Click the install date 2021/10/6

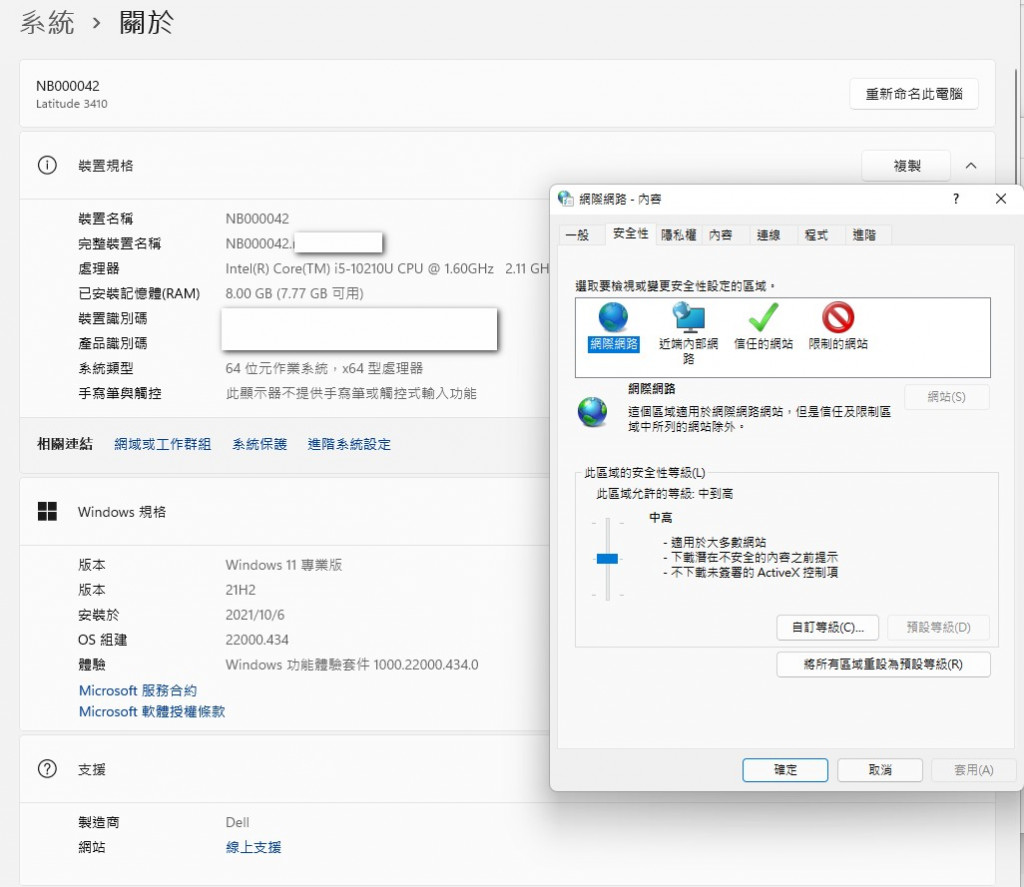pyautogui.click(x=255, y=615)
